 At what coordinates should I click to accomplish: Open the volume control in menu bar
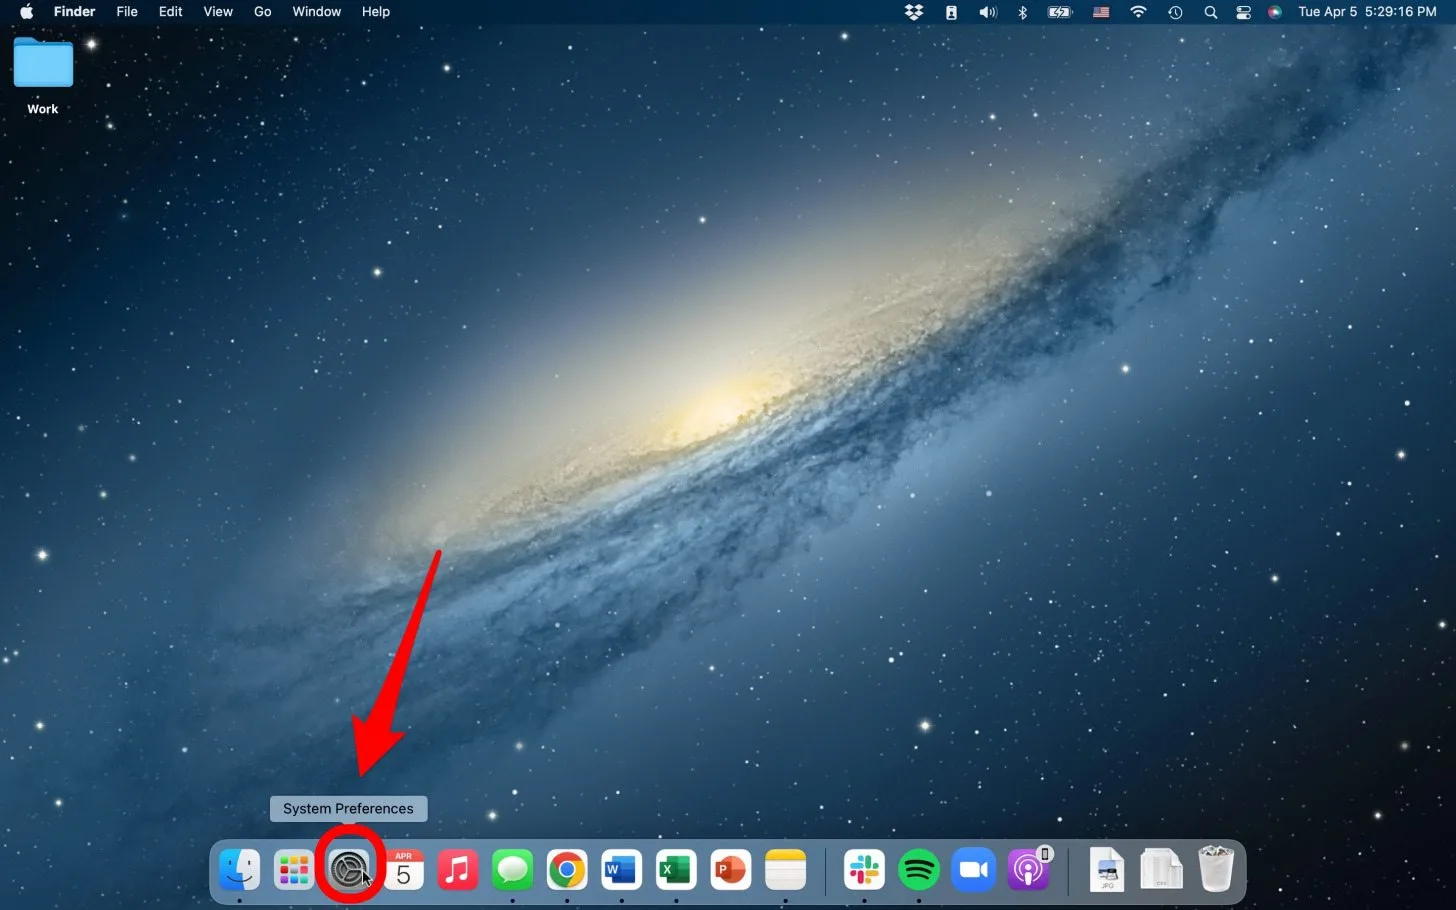tap(988, 12)
